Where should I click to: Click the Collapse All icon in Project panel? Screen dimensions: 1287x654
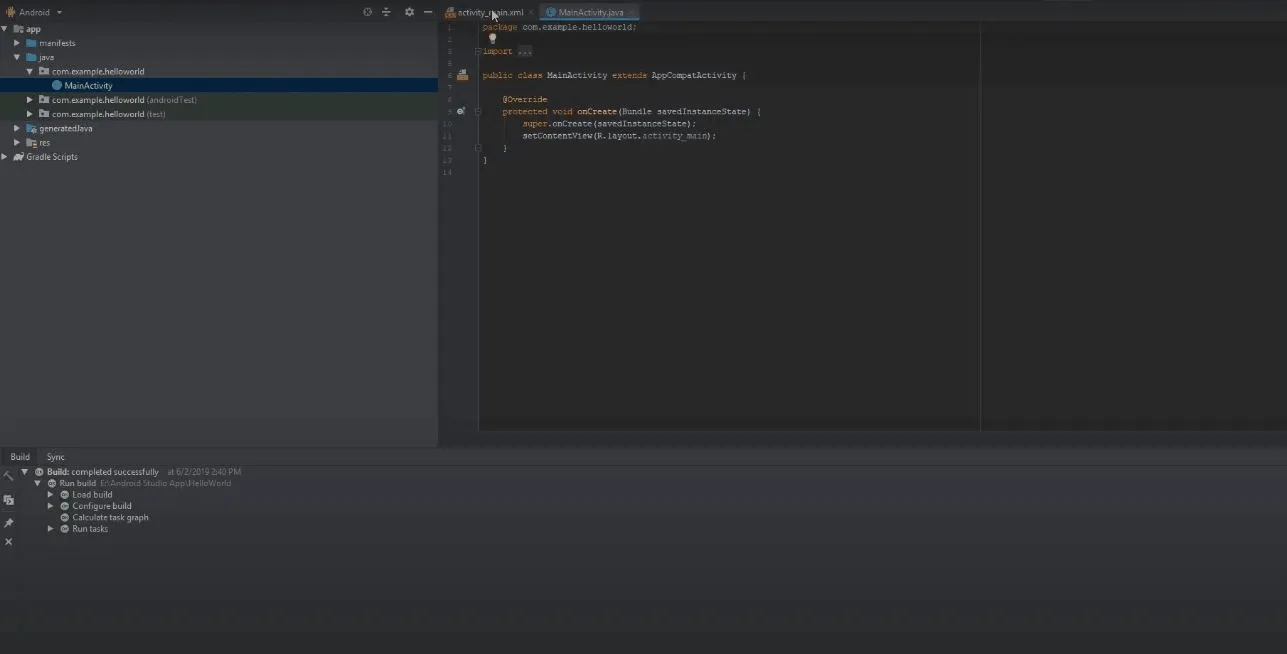click(386, 12)
